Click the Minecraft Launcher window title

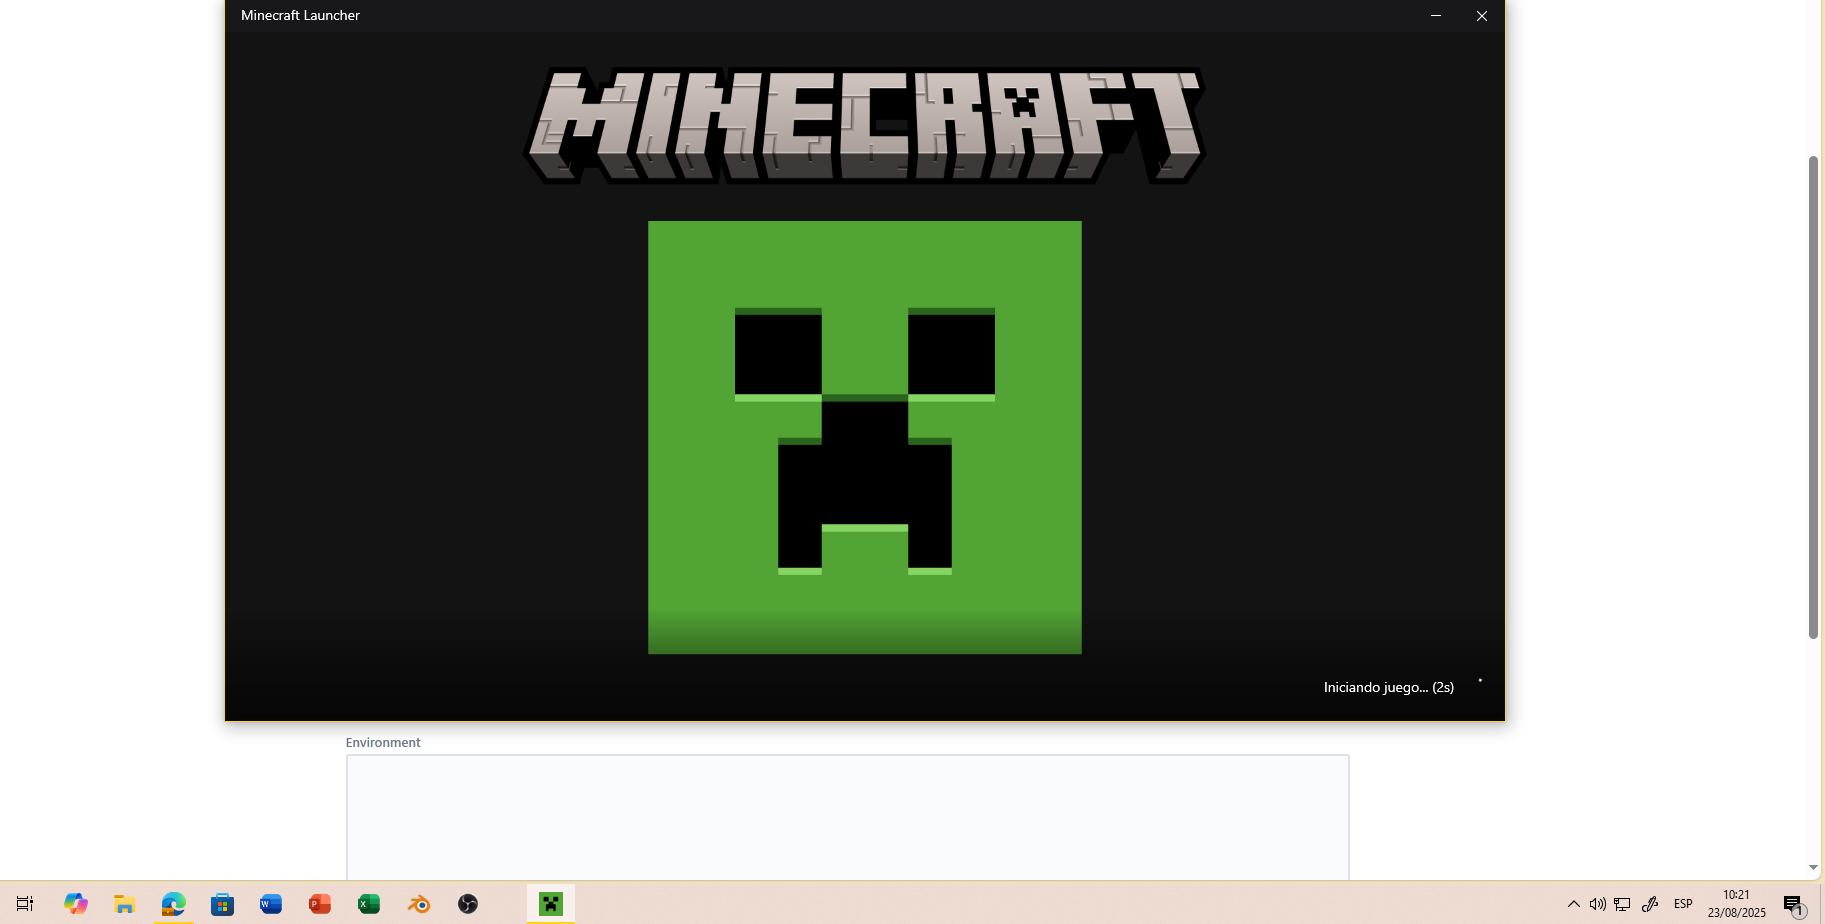tap(300, 15)
